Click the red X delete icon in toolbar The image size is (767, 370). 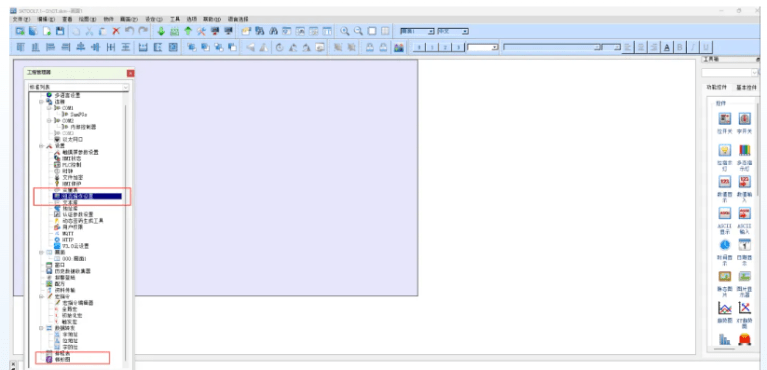pyautogui.click(x=116, y=31)
